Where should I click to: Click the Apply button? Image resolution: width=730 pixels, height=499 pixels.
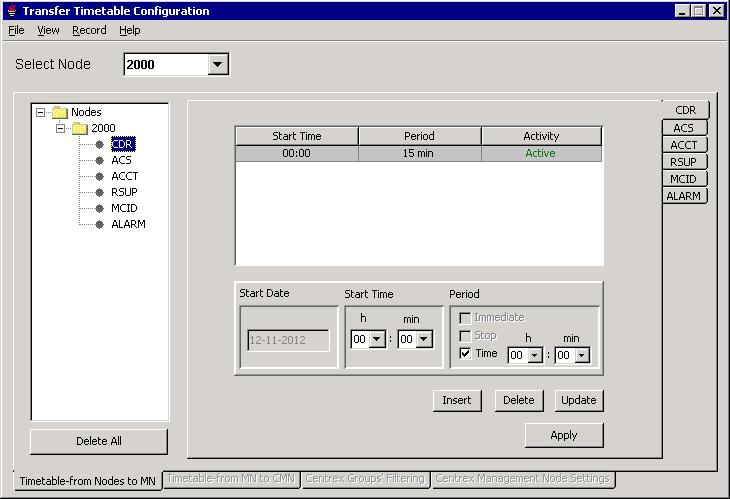(564, 435)
